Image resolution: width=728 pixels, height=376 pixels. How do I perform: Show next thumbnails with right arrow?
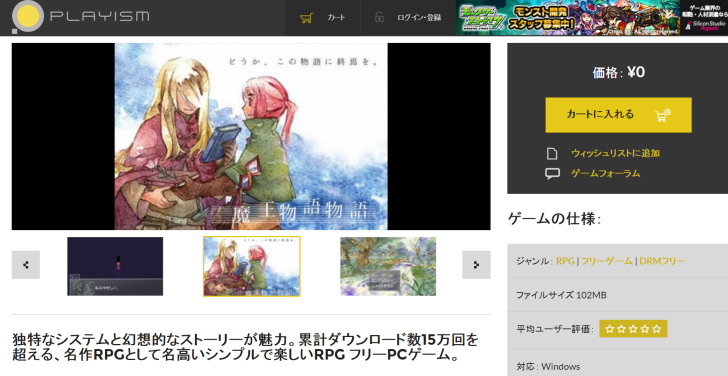[476, 265]
